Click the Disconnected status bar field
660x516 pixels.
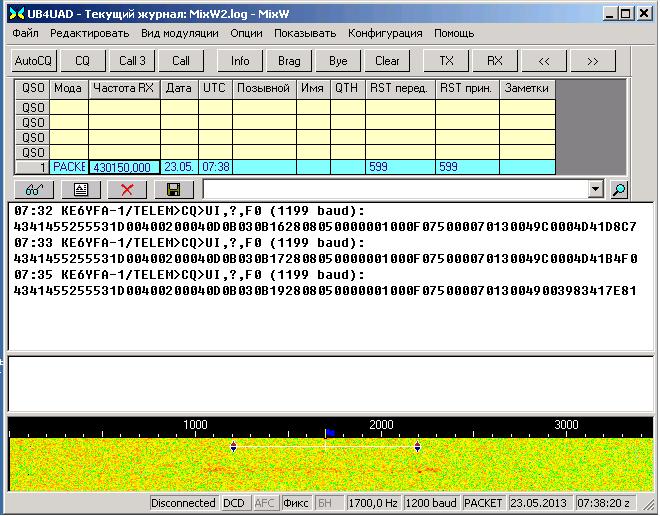click(183, 503)
